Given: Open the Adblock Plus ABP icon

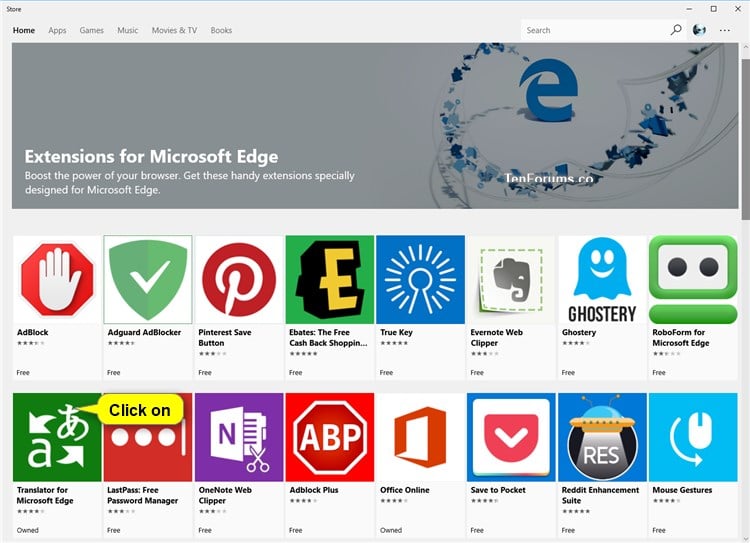Looking at the screenshot, I should click(x=330, y=437).
